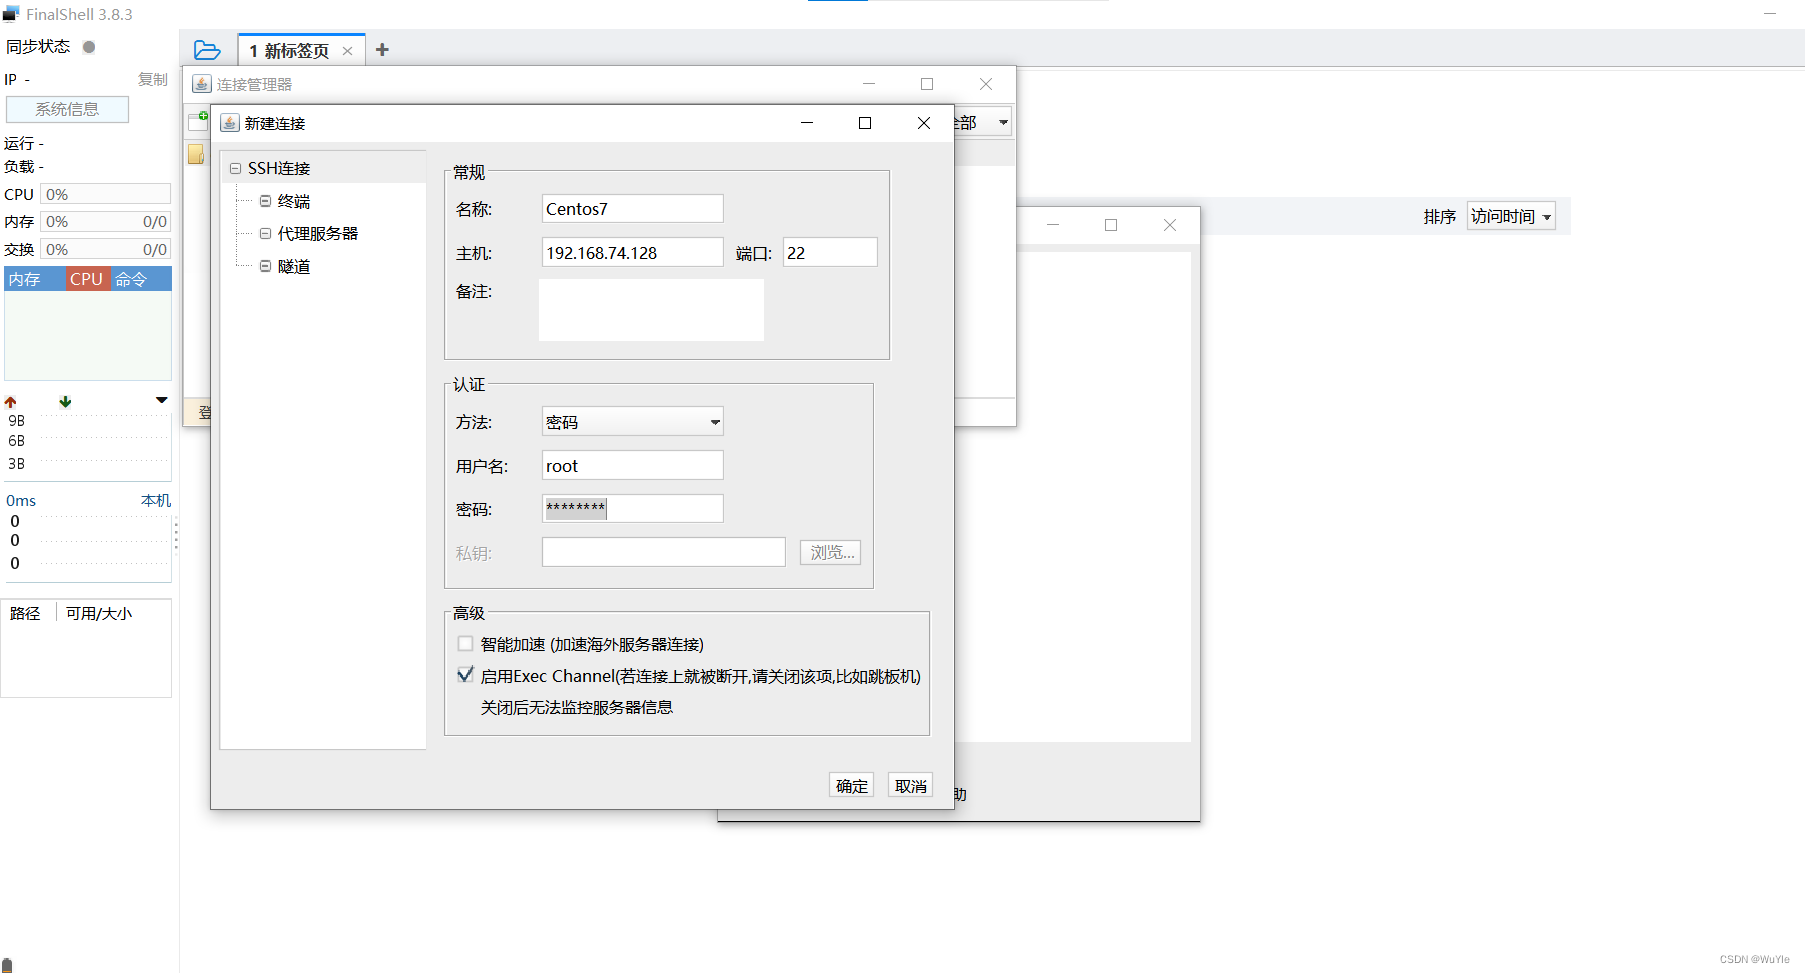Viewport: 1805px width, 973px height.
Task: Click the folder icon in 连接管理器 list
Action: [x=197, y=154]
